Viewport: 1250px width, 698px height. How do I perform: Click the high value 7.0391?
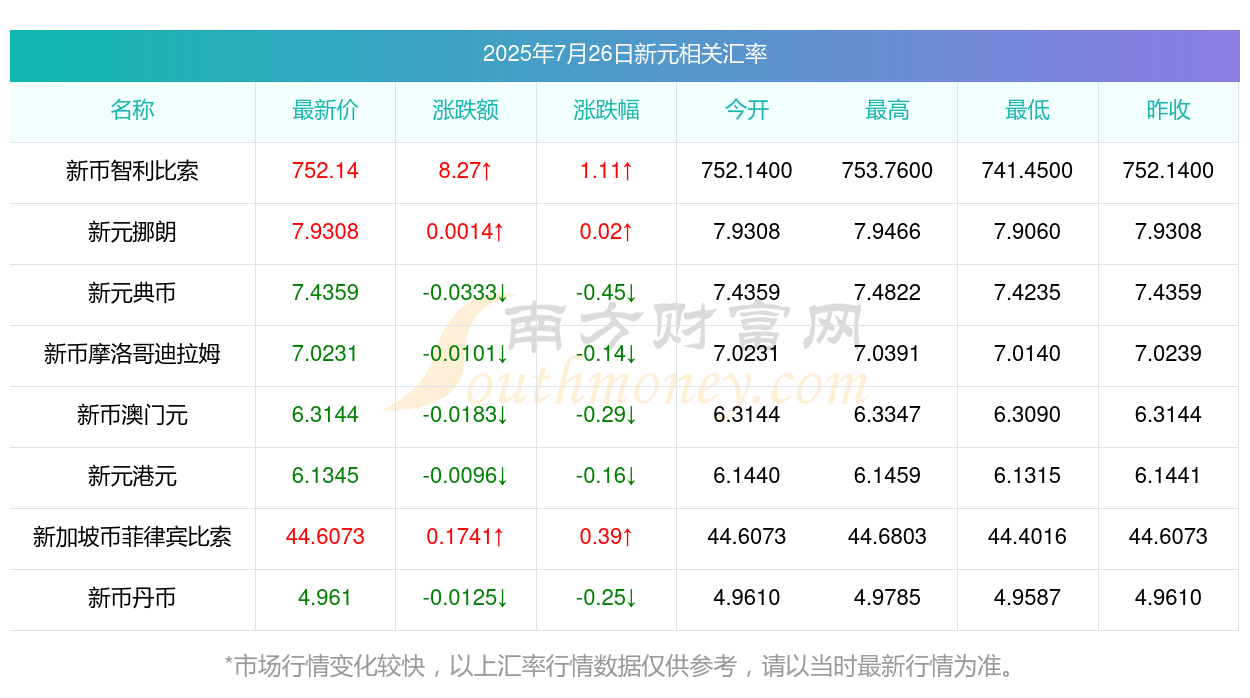(x=887, y=354)
